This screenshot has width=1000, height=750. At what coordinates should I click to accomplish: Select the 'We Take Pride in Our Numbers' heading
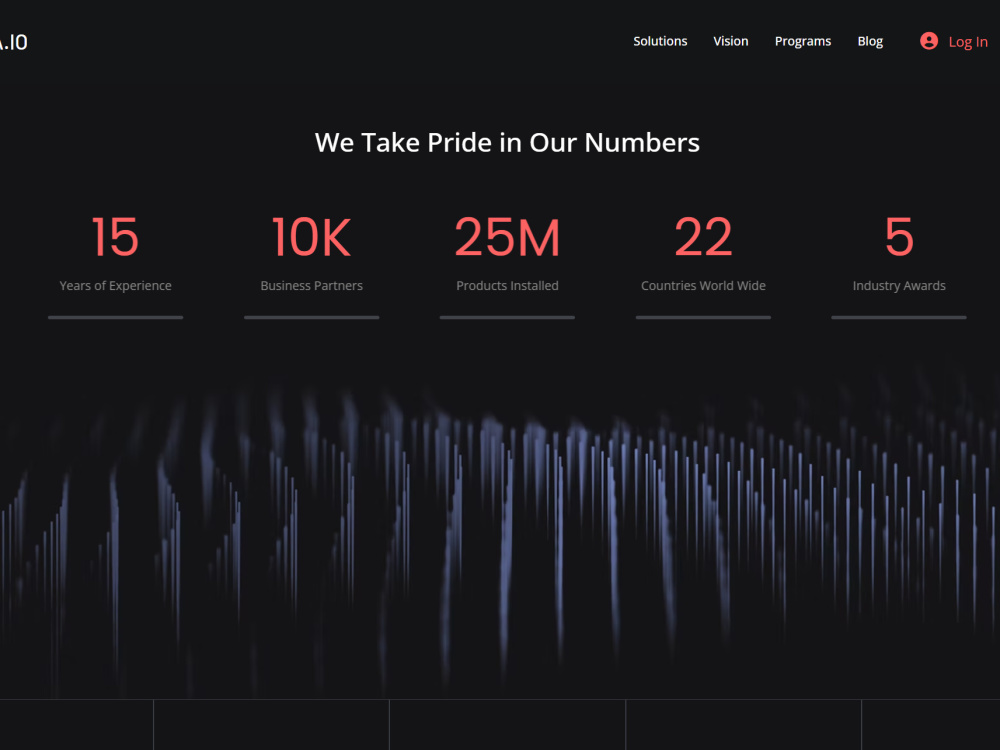(x=507, y=143)
